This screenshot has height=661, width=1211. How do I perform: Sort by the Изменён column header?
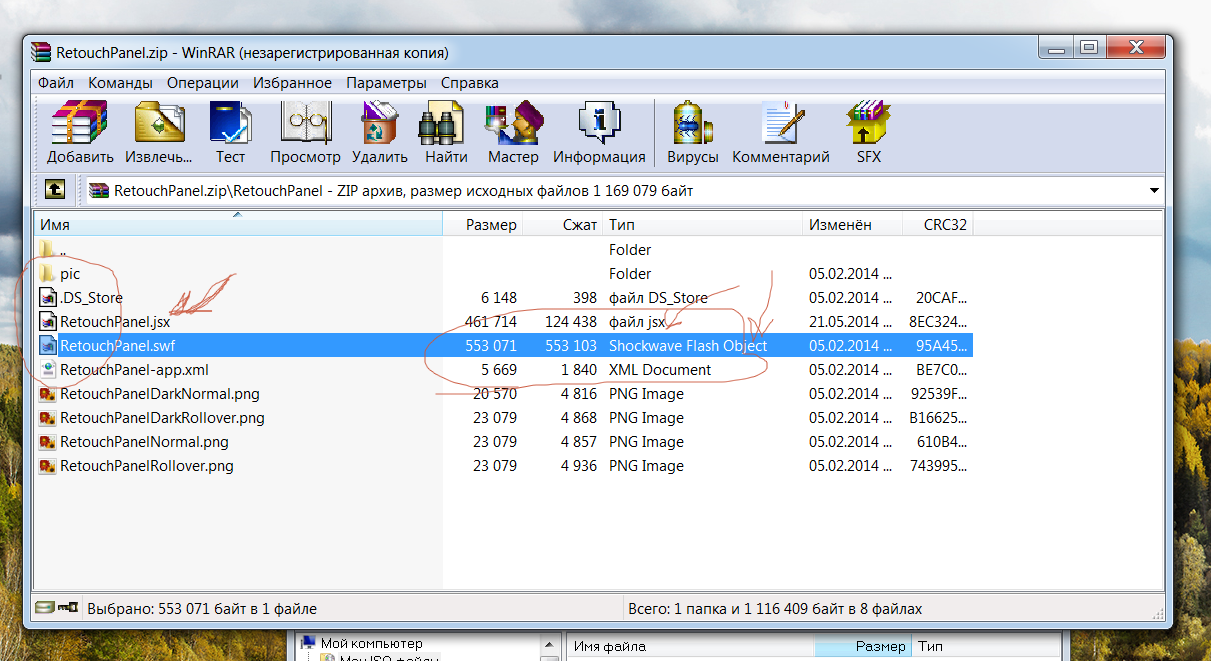(x=853, y=225)
